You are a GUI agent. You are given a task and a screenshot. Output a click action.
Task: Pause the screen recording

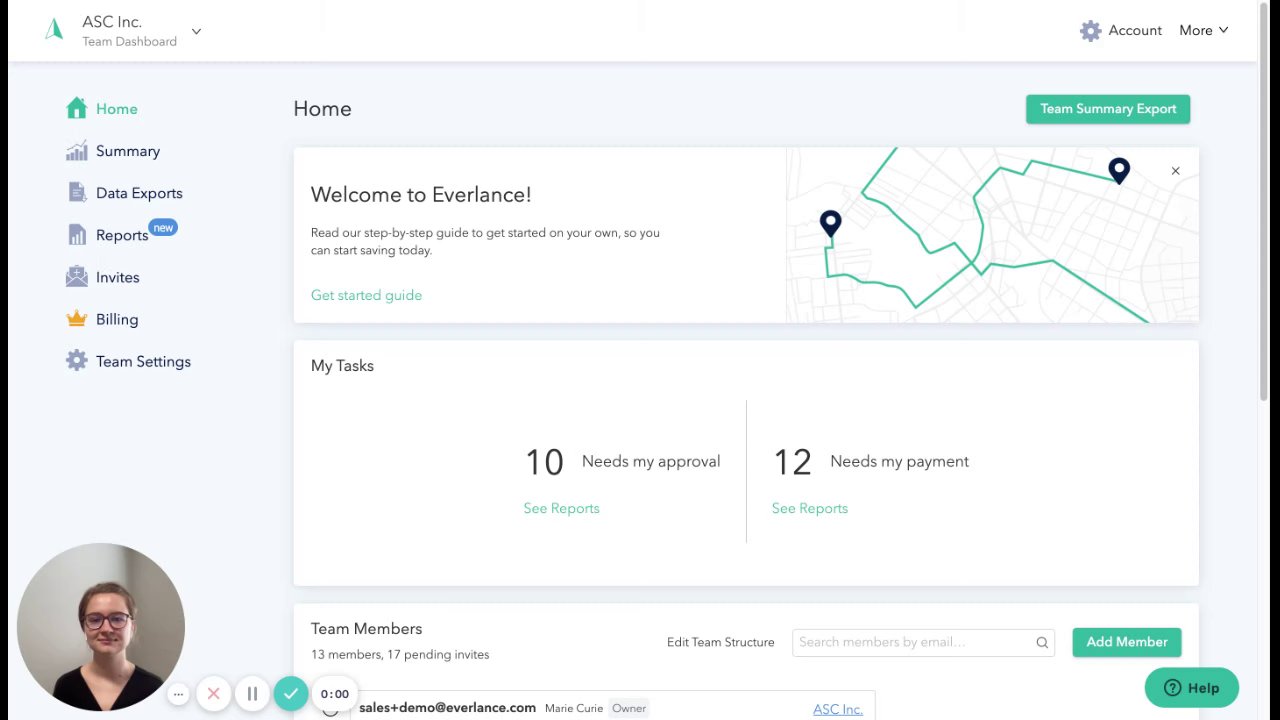click(252, 693)
